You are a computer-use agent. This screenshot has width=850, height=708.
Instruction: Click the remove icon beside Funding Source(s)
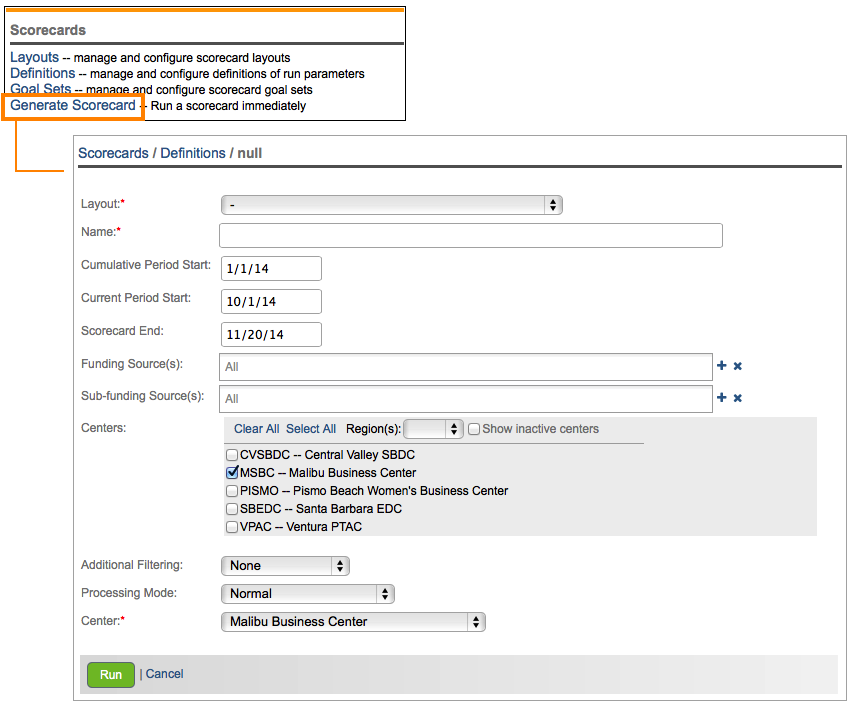(738, 366)
